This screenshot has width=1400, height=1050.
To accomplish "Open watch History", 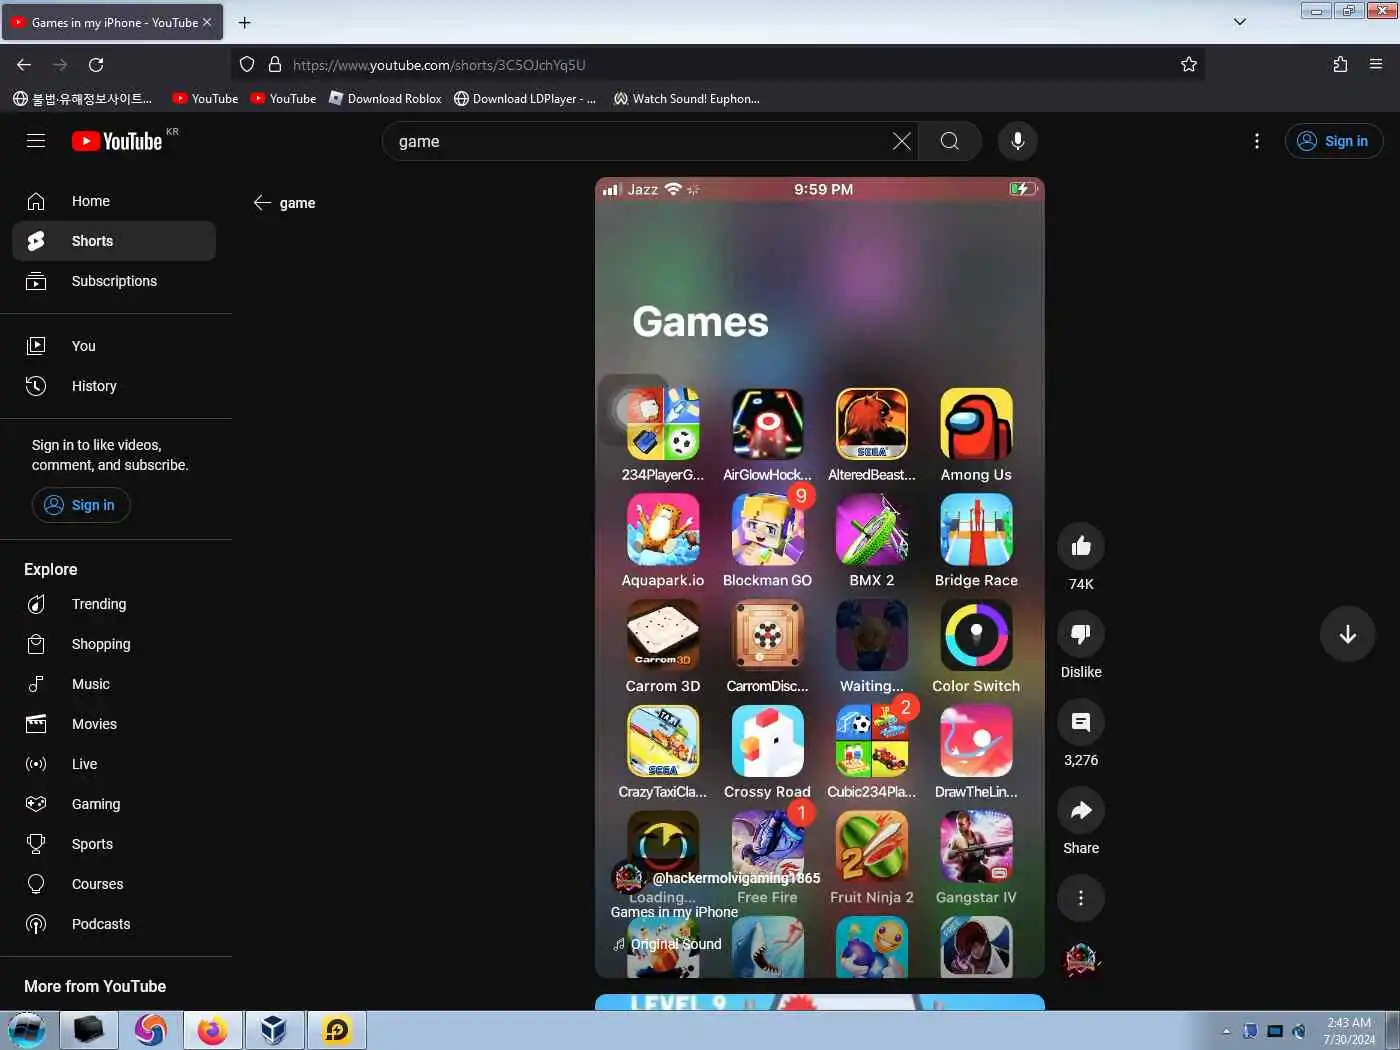I will (114, 386).
